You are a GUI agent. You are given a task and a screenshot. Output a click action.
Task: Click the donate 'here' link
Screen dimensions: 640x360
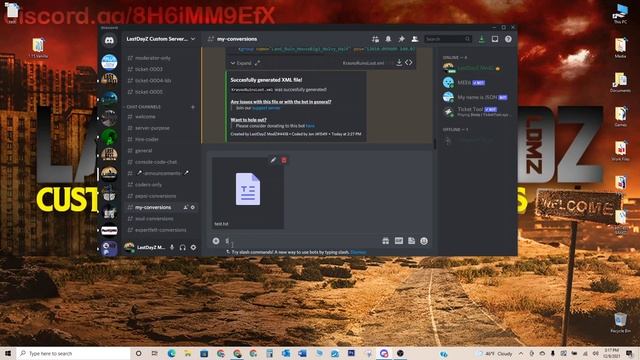pyautogui.click(x=310, y=126)
